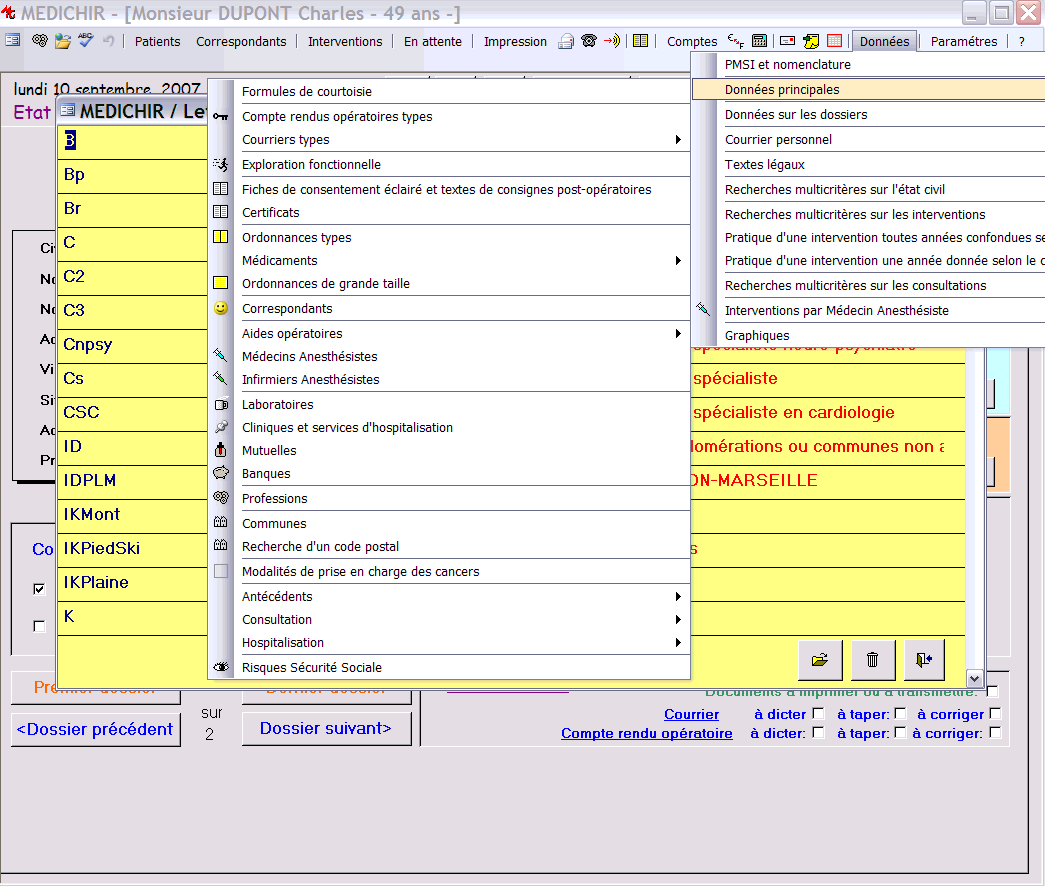
Task: Select the IKMont row in yellow list
Action: (x=132, y=515)
